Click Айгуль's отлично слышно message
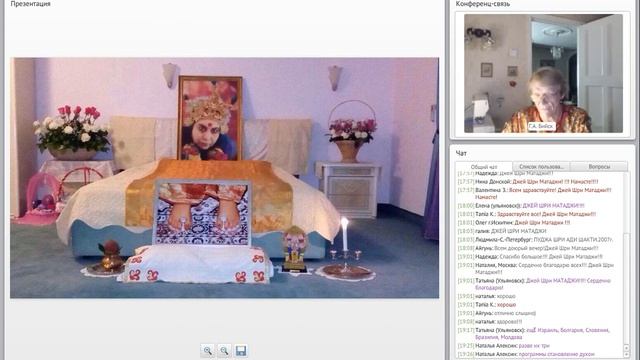This screenshot has width=640, height=360. (497, 313)
